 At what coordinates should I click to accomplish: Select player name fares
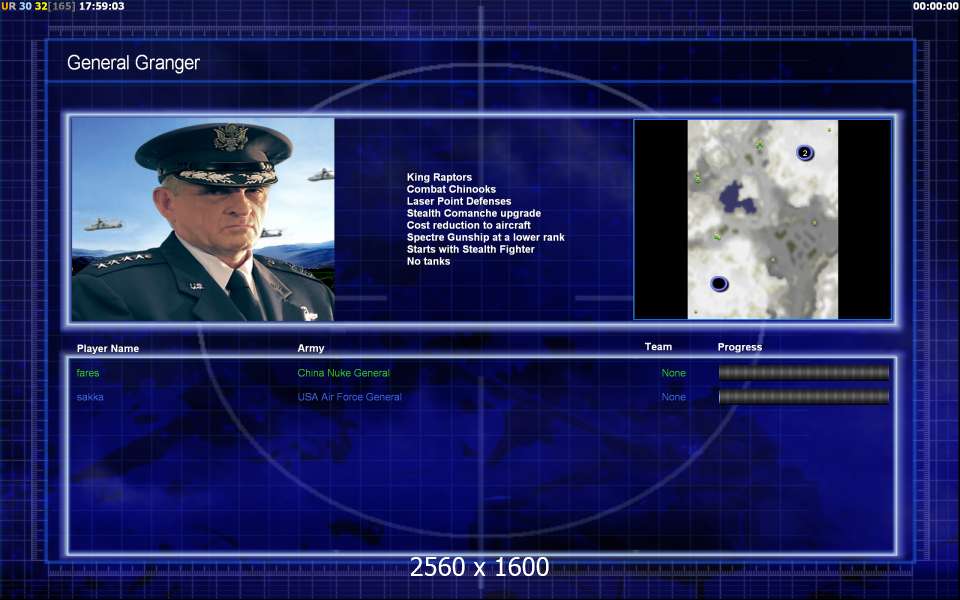(88, 373)
